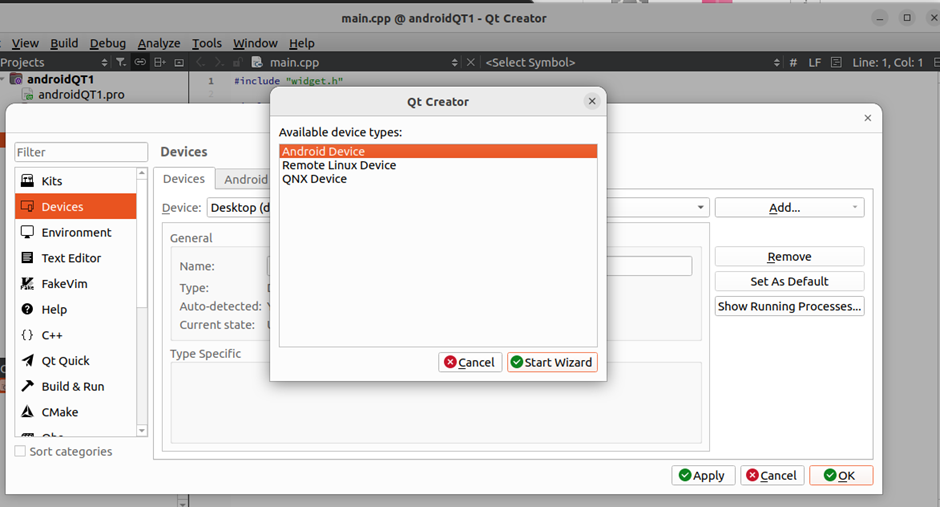The width and height of the screenshot is (940, 507).
Task: Click the Qt Quick paper plane icon
Action: (28, 360)
